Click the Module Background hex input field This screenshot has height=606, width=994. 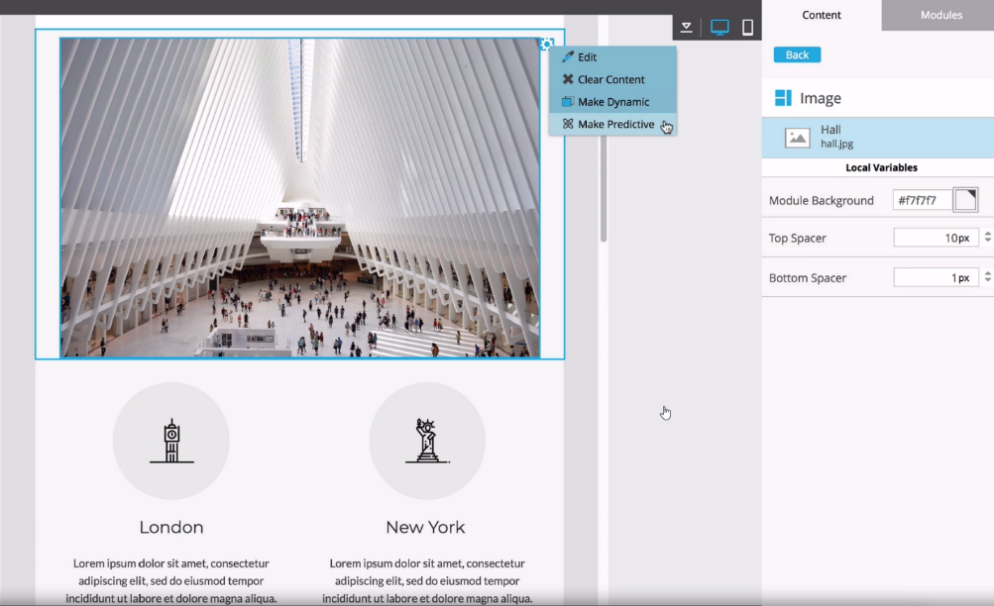(921, 200)
